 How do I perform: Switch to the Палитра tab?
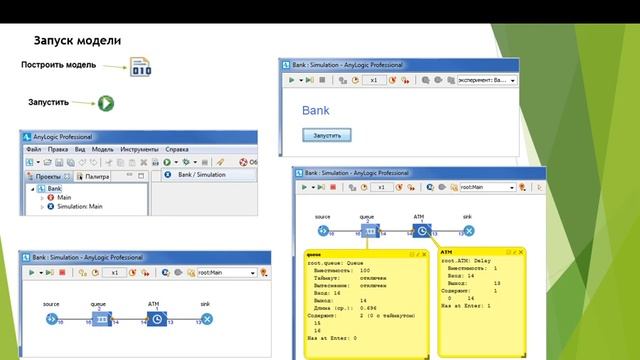click(x=93, y=176)
